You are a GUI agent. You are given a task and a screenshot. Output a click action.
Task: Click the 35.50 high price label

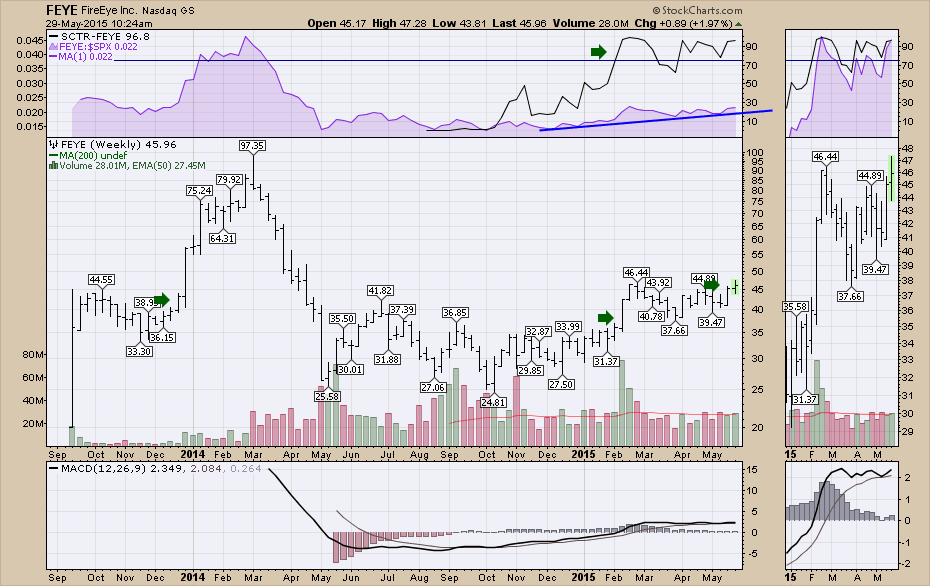342,319
